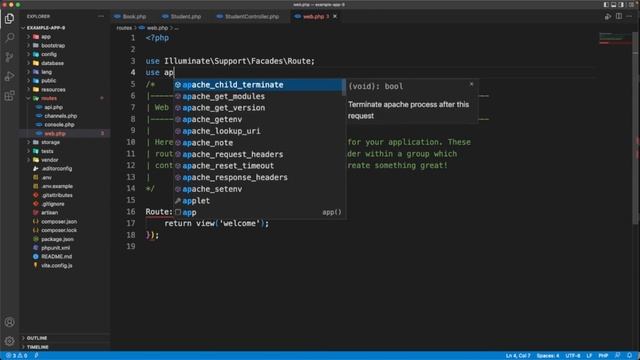Open package.json file
Image resolution: width=640 pixels, height=360 pixels.
tap(57, 239)
